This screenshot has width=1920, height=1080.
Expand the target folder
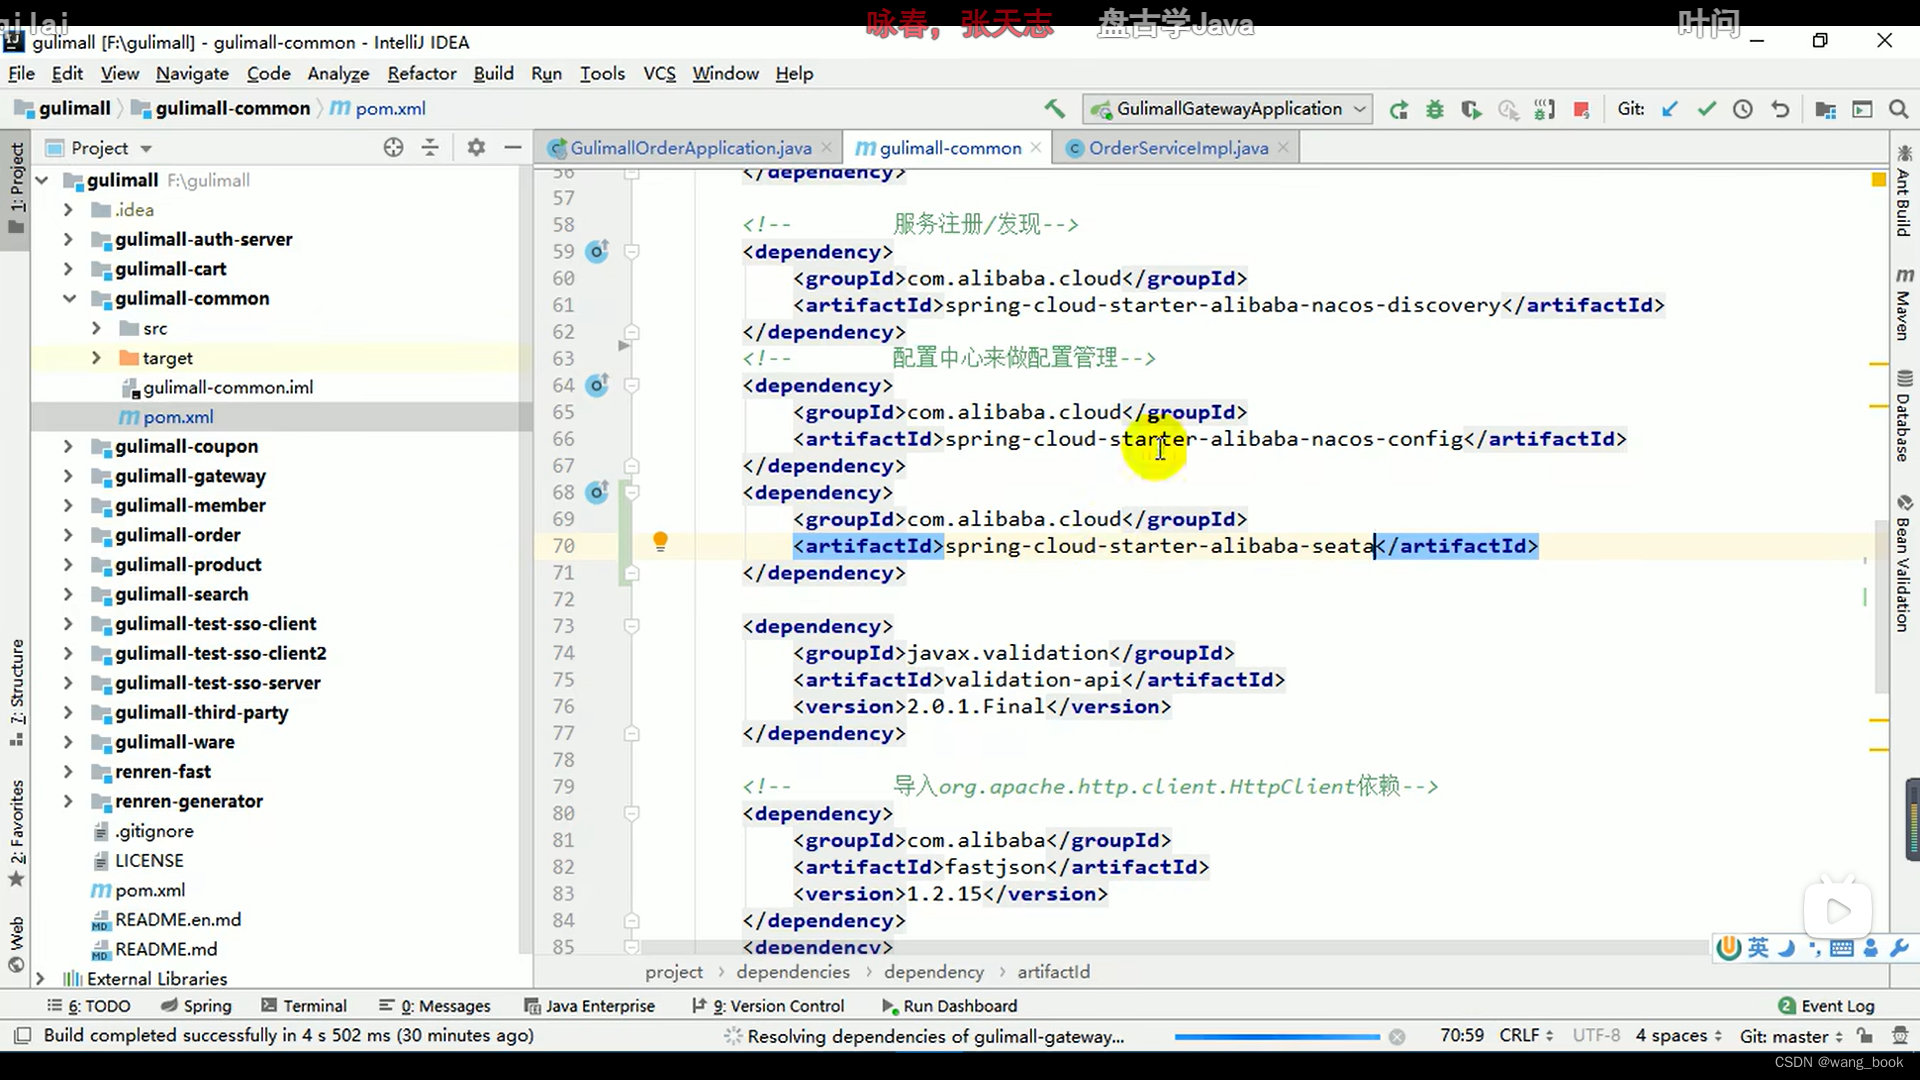click(96, 358)
